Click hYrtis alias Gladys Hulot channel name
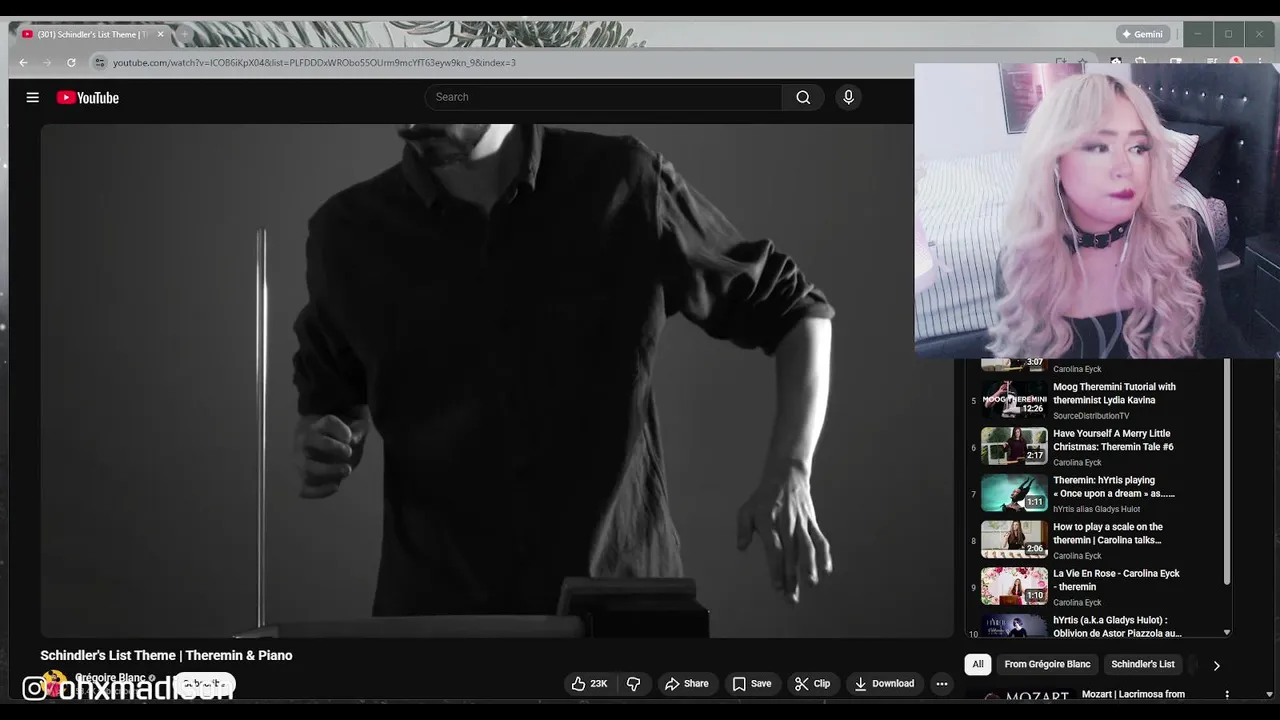The width and height of the screenshot is (1280, 720). 1096,509
